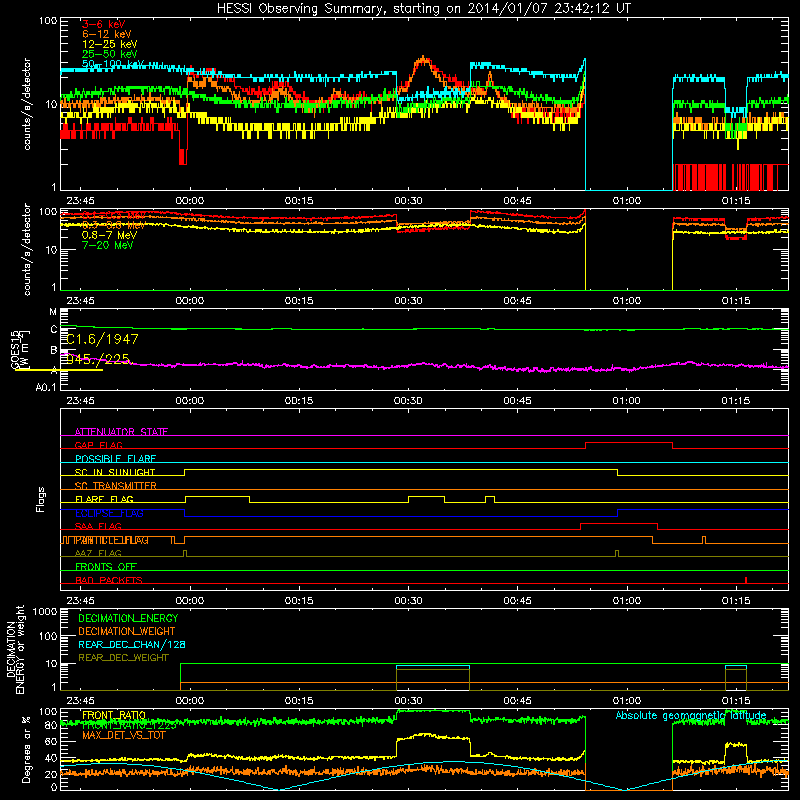This screenshot has height=800, width=800.
Task: Click the REAR_DEC_CHAN/128 legend label
Action: 132,645
